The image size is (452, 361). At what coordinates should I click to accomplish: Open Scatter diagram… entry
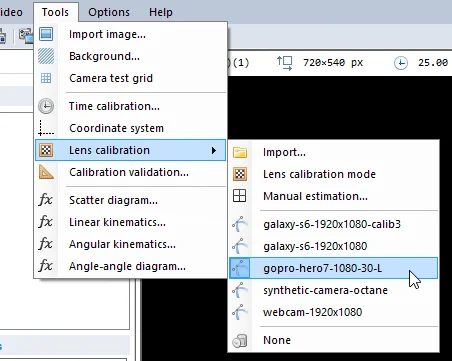[131, 200]
